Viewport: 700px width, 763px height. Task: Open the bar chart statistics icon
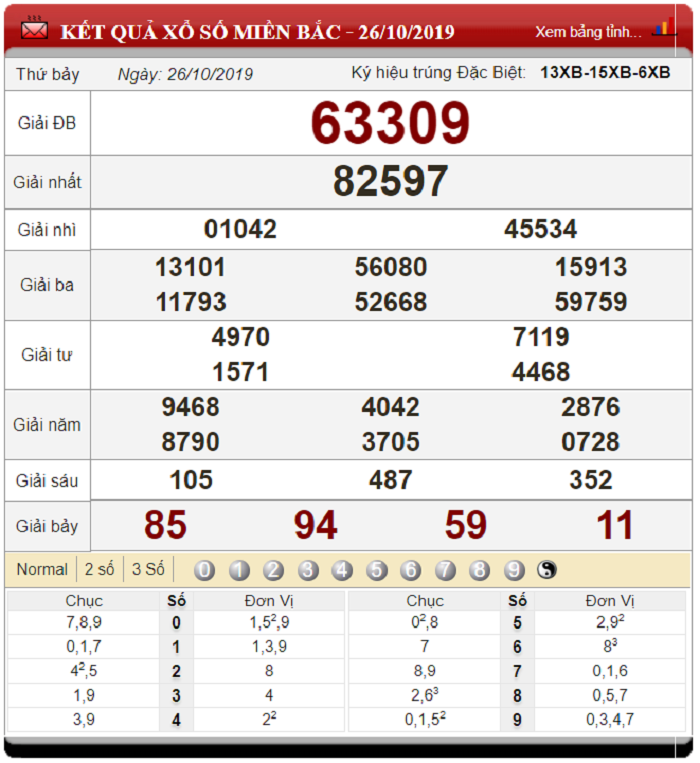click(x=665, y=27)
